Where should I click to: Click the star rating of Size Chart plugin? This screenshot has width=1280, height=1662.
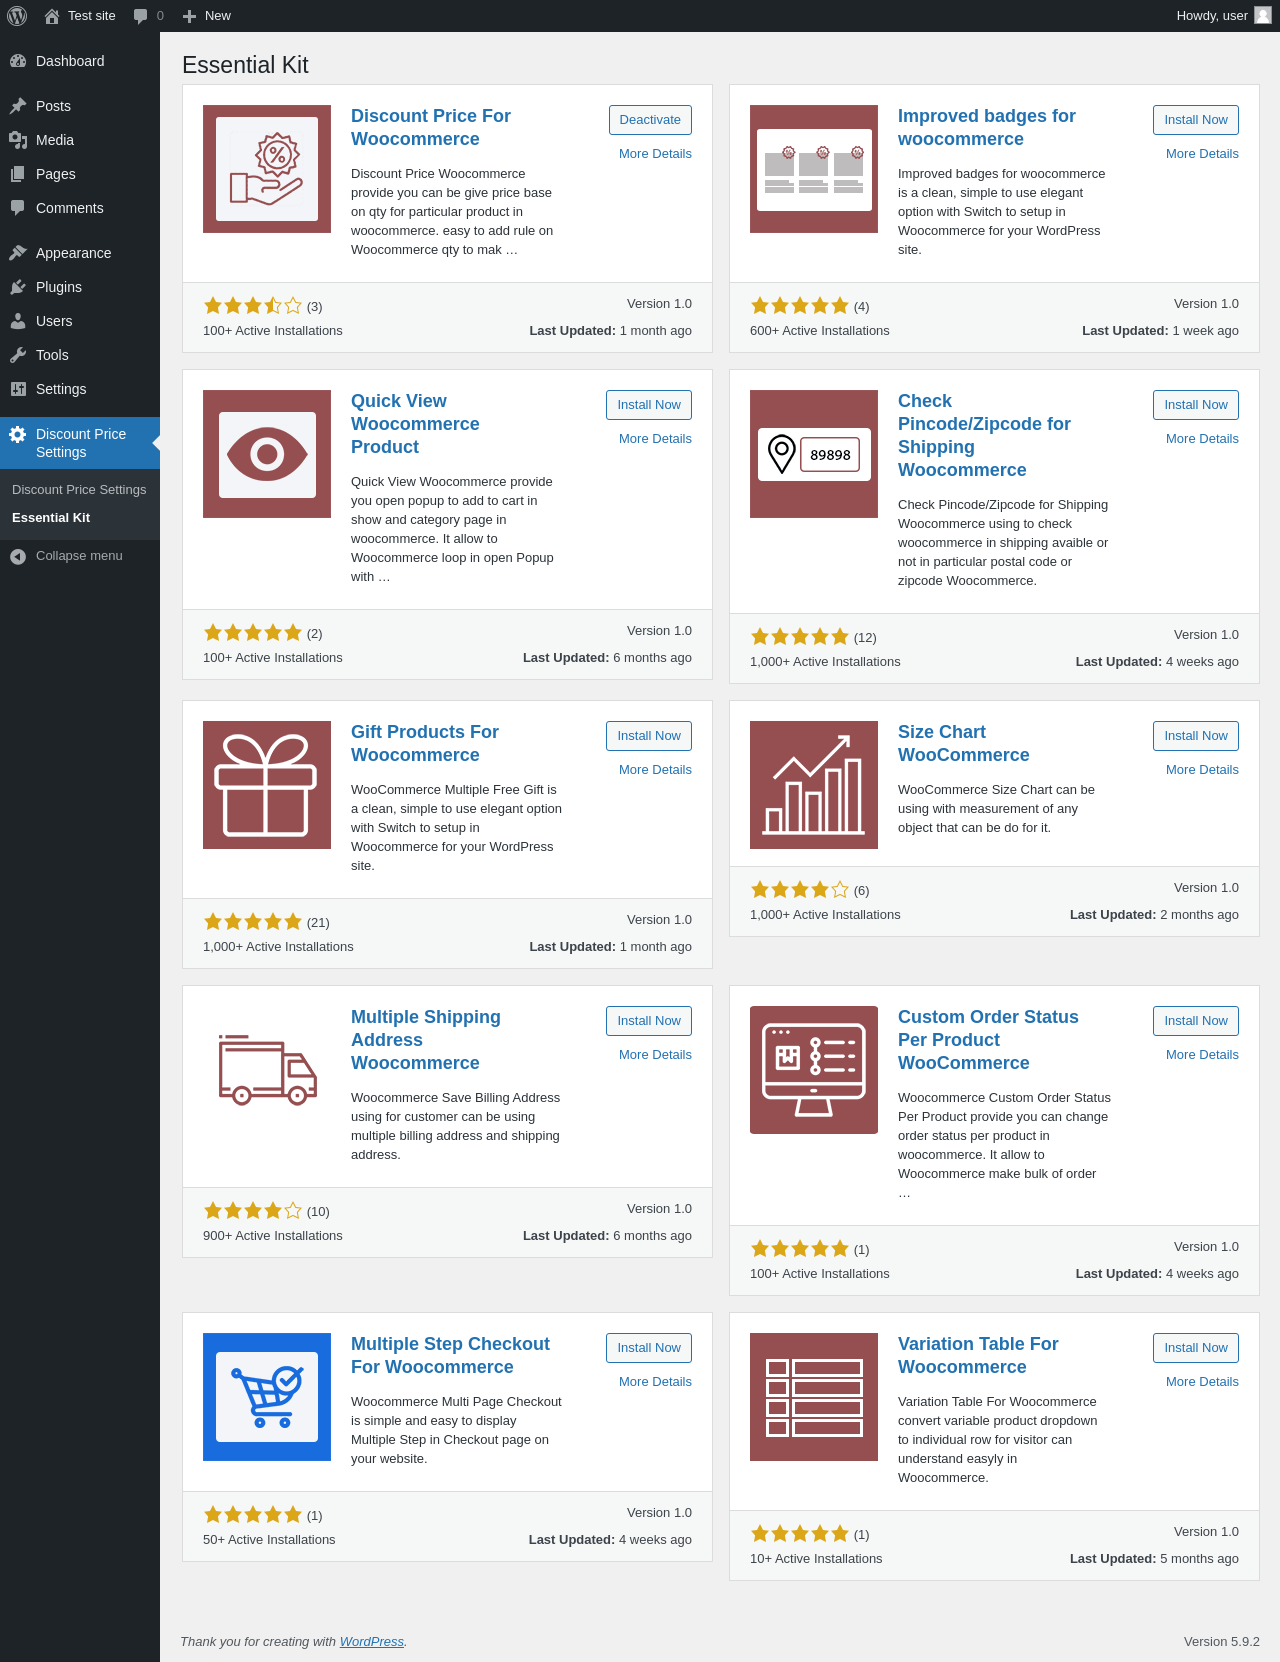[800, 890]
